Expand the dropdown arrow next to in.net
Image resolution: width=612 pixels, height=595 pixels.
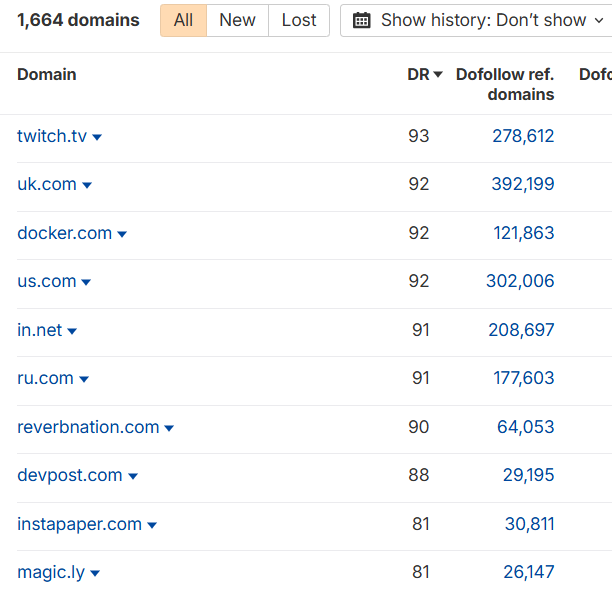(72, 332)
